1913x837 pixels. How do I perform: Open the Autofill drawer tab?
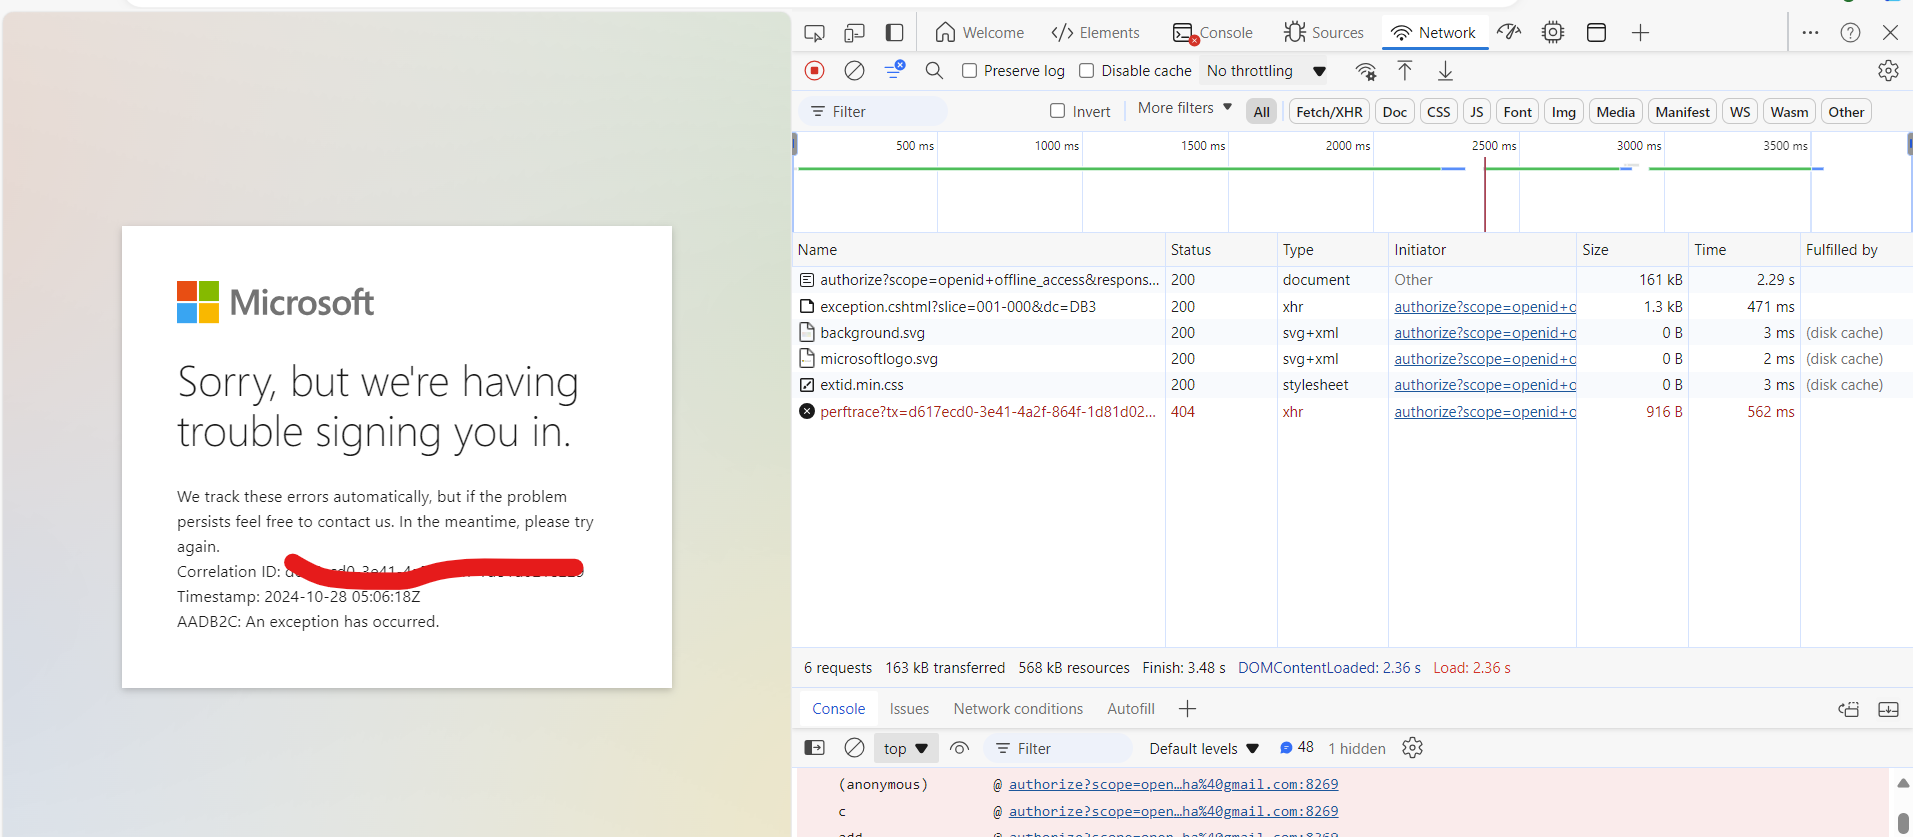coord(1131,709)
